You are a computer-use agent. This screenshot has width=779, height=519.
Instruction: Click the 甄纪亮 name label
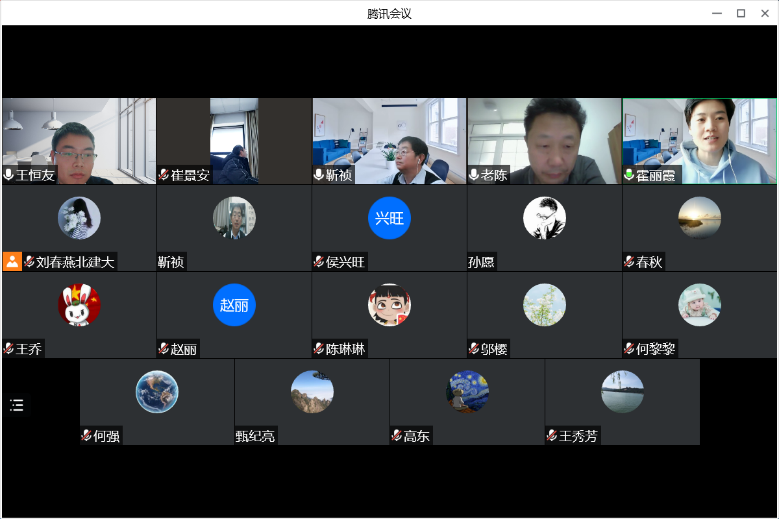tap(255, 436)
